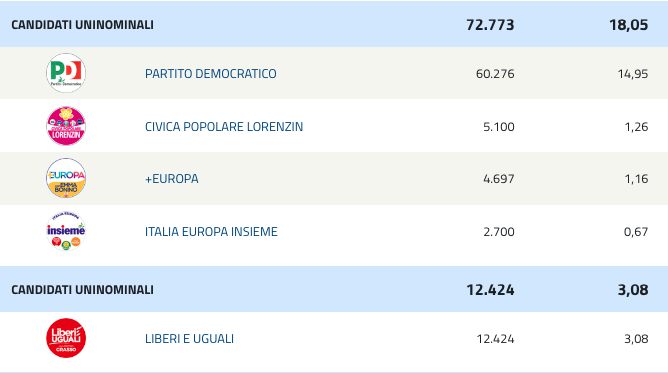This screenshot has height=373, width=668.
Task: Click the 4.697 votes cell
Action: (498, 178)
